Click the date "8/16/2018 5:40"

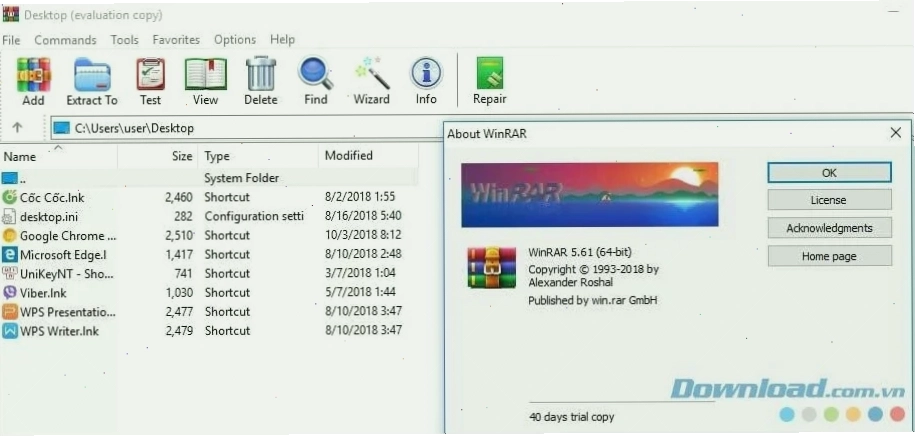click(x=363, y=215)
